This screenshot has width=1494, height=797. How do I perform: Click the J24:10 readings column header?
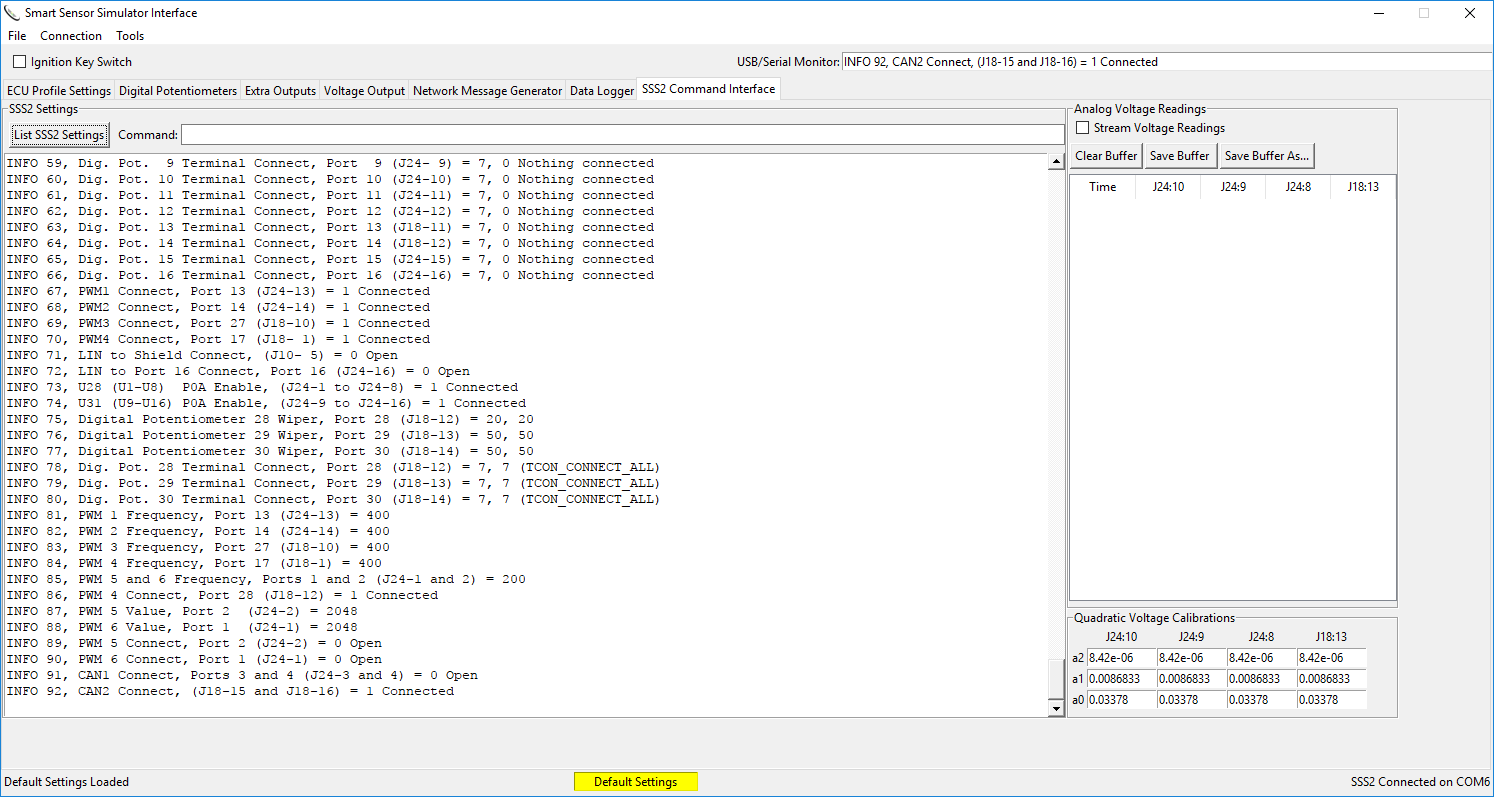tap(1168, 187)
